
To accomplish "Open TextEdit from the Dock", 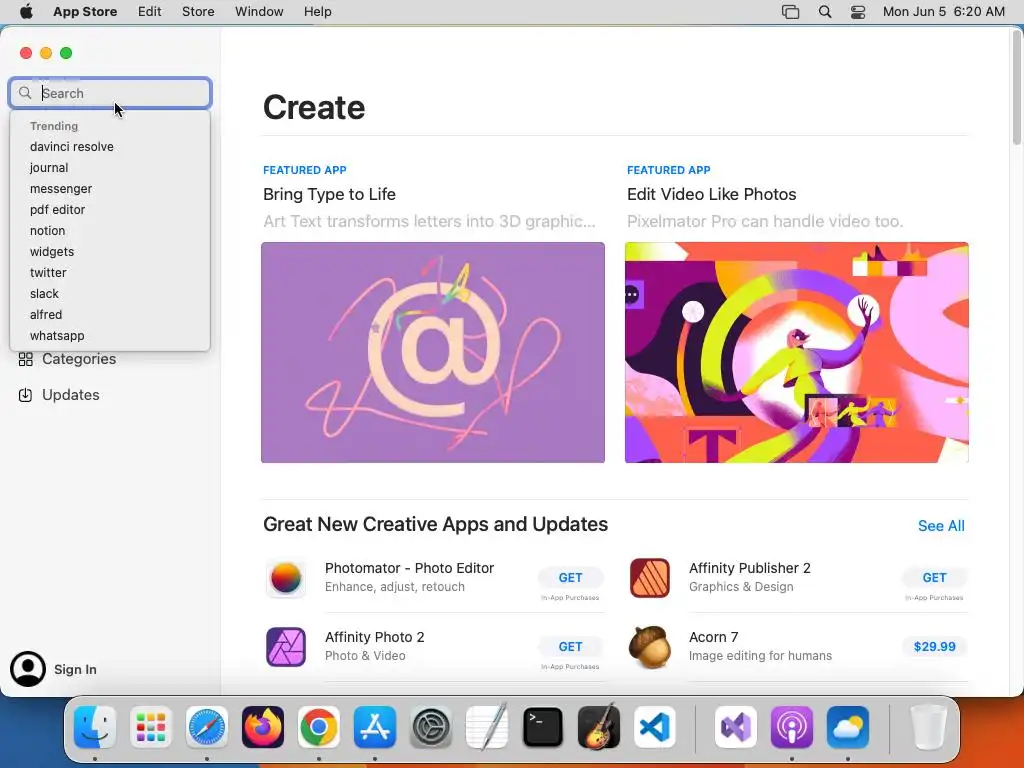I will (487, 726).
